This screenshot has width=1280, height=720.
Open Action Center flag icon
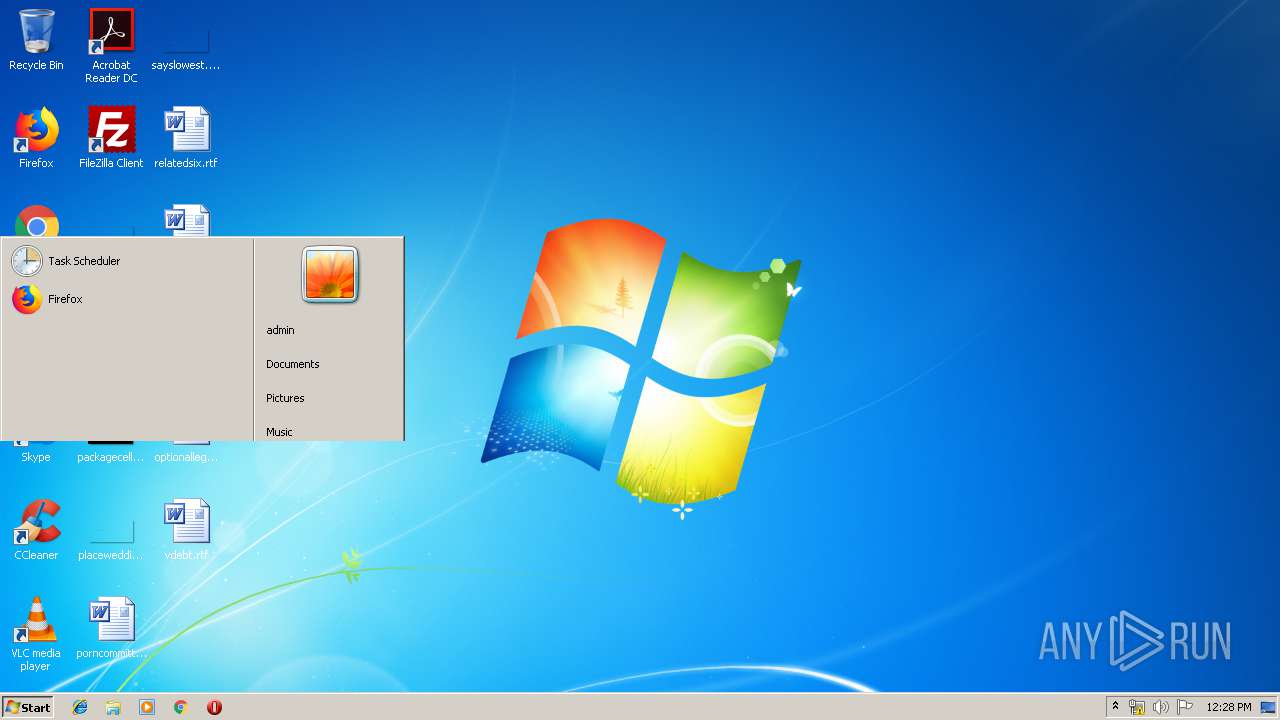(1185, 707)
